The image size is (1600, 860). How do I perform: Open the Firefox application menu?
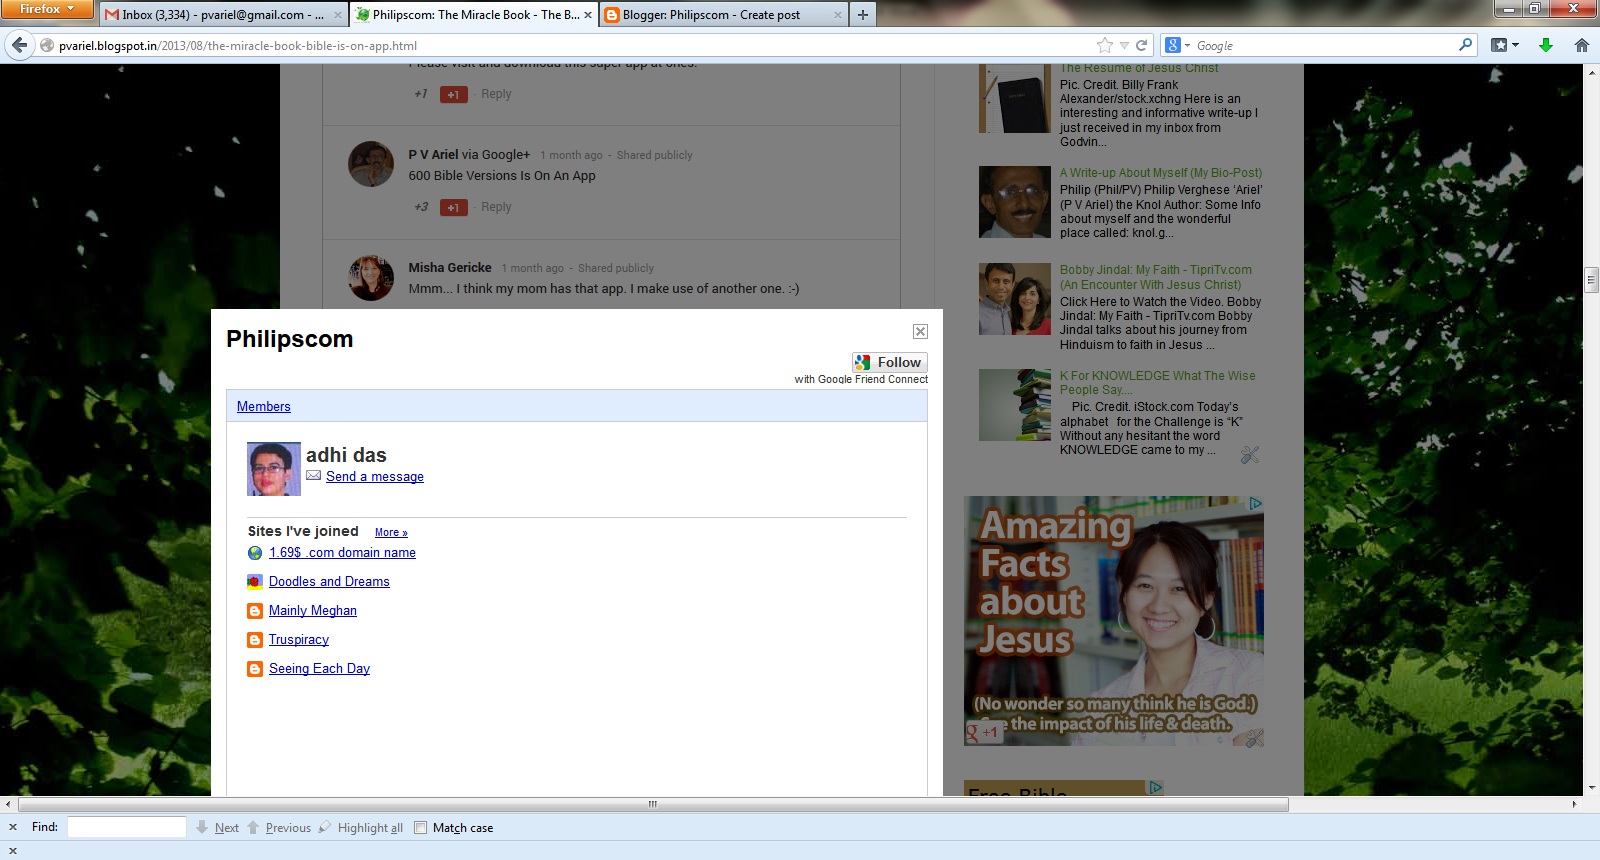47,9
